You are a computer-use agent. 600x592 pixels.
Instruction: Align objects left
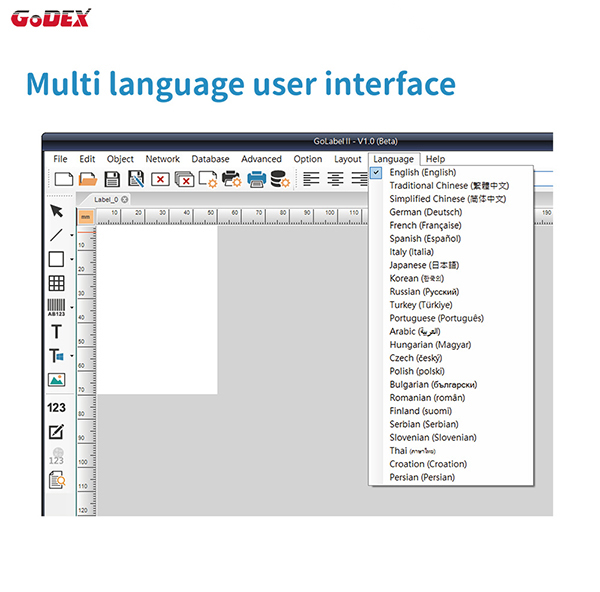(x=311, y=179)
